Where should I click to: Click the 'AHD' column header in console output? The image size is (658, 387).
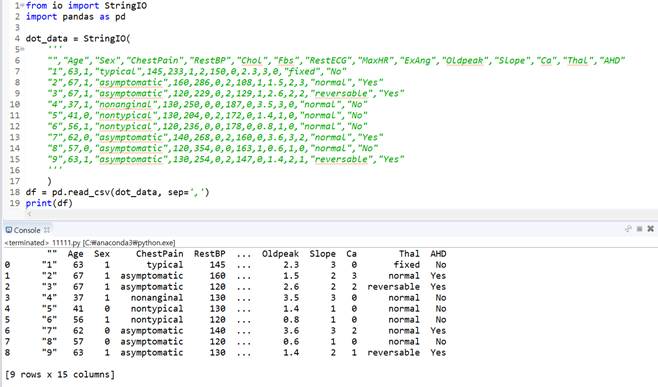438,254
